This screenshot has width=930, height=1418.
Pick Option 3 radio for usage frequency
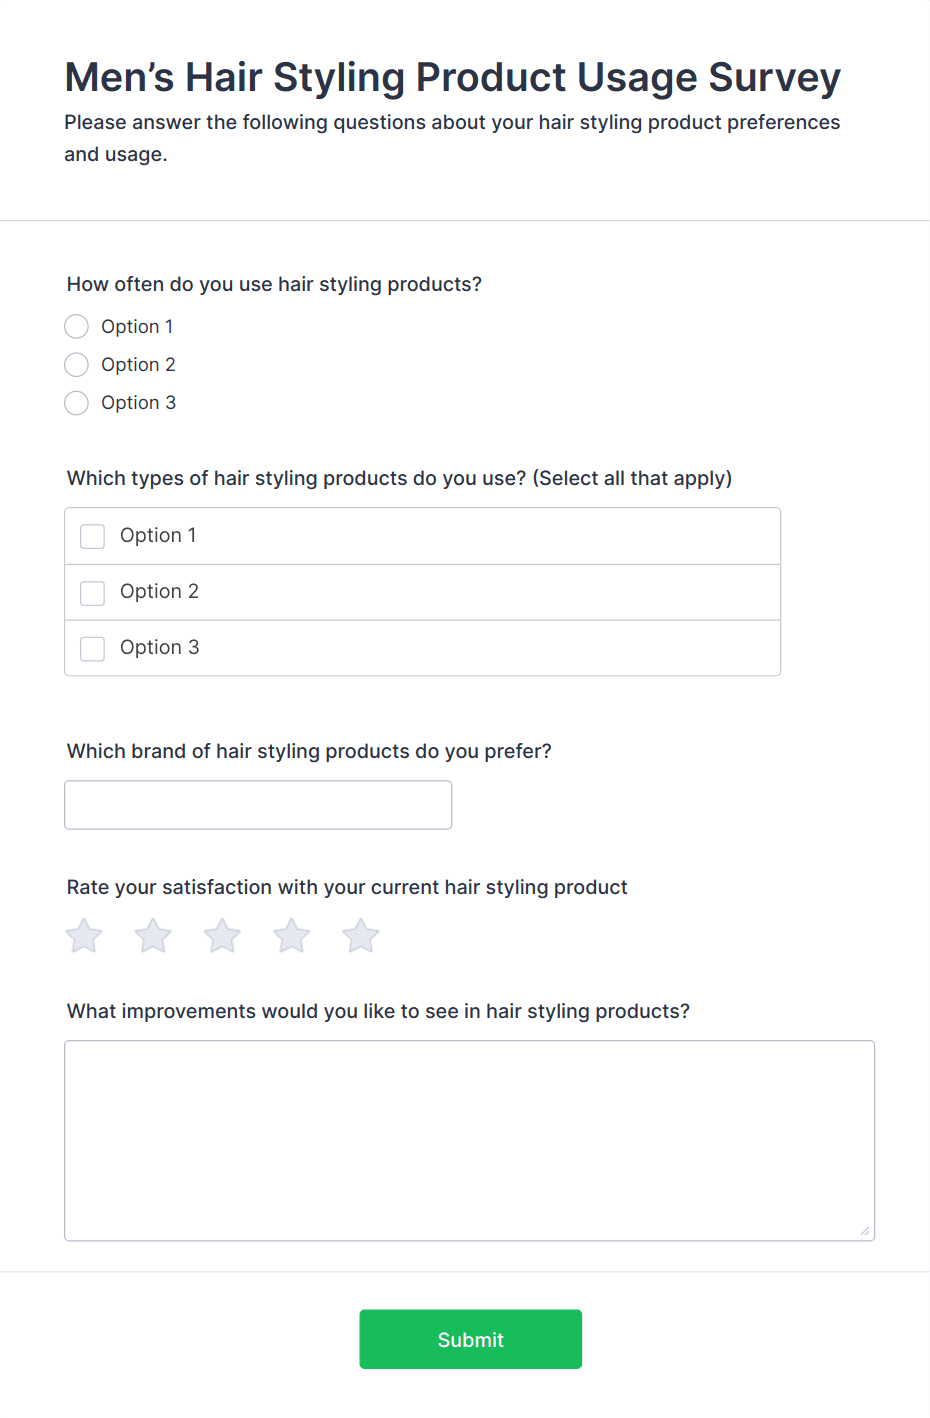click(77, 403)
